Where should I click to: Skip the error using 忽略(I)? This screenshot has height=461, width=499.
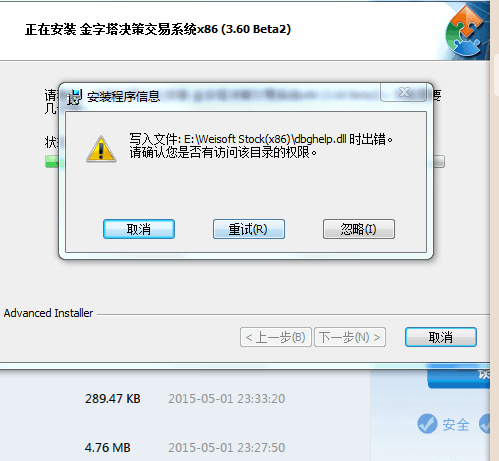tap(359, 229)
